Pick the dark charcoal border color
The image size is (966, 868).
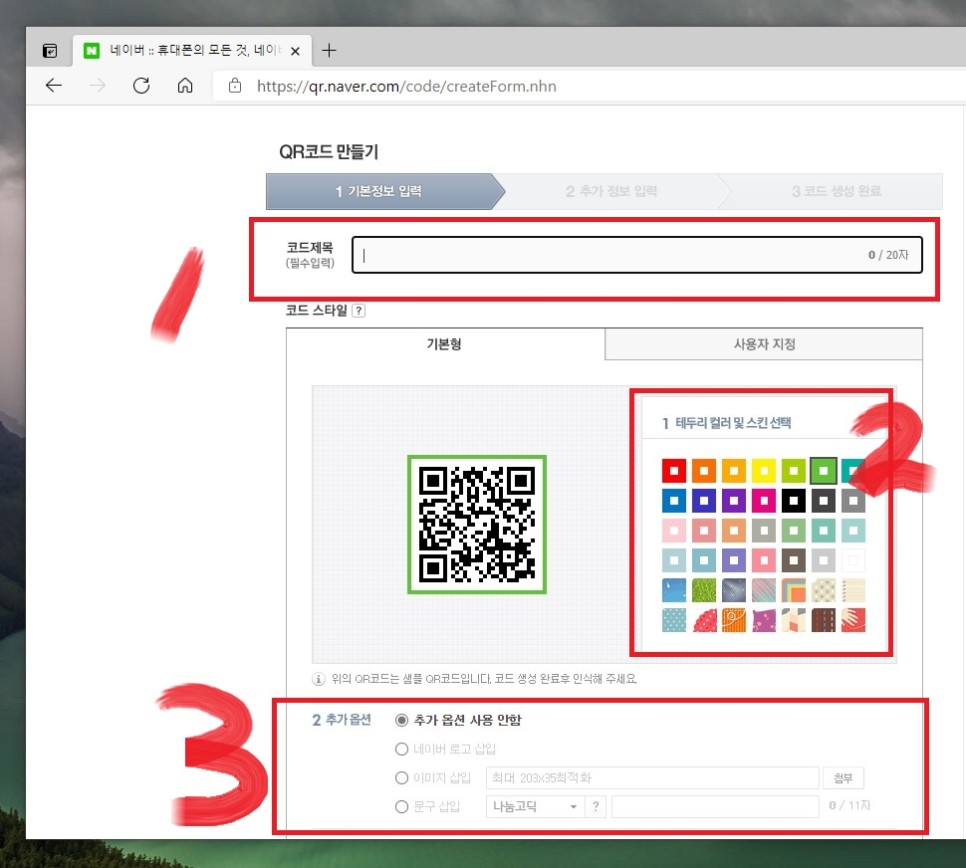[x=823, y=501]
